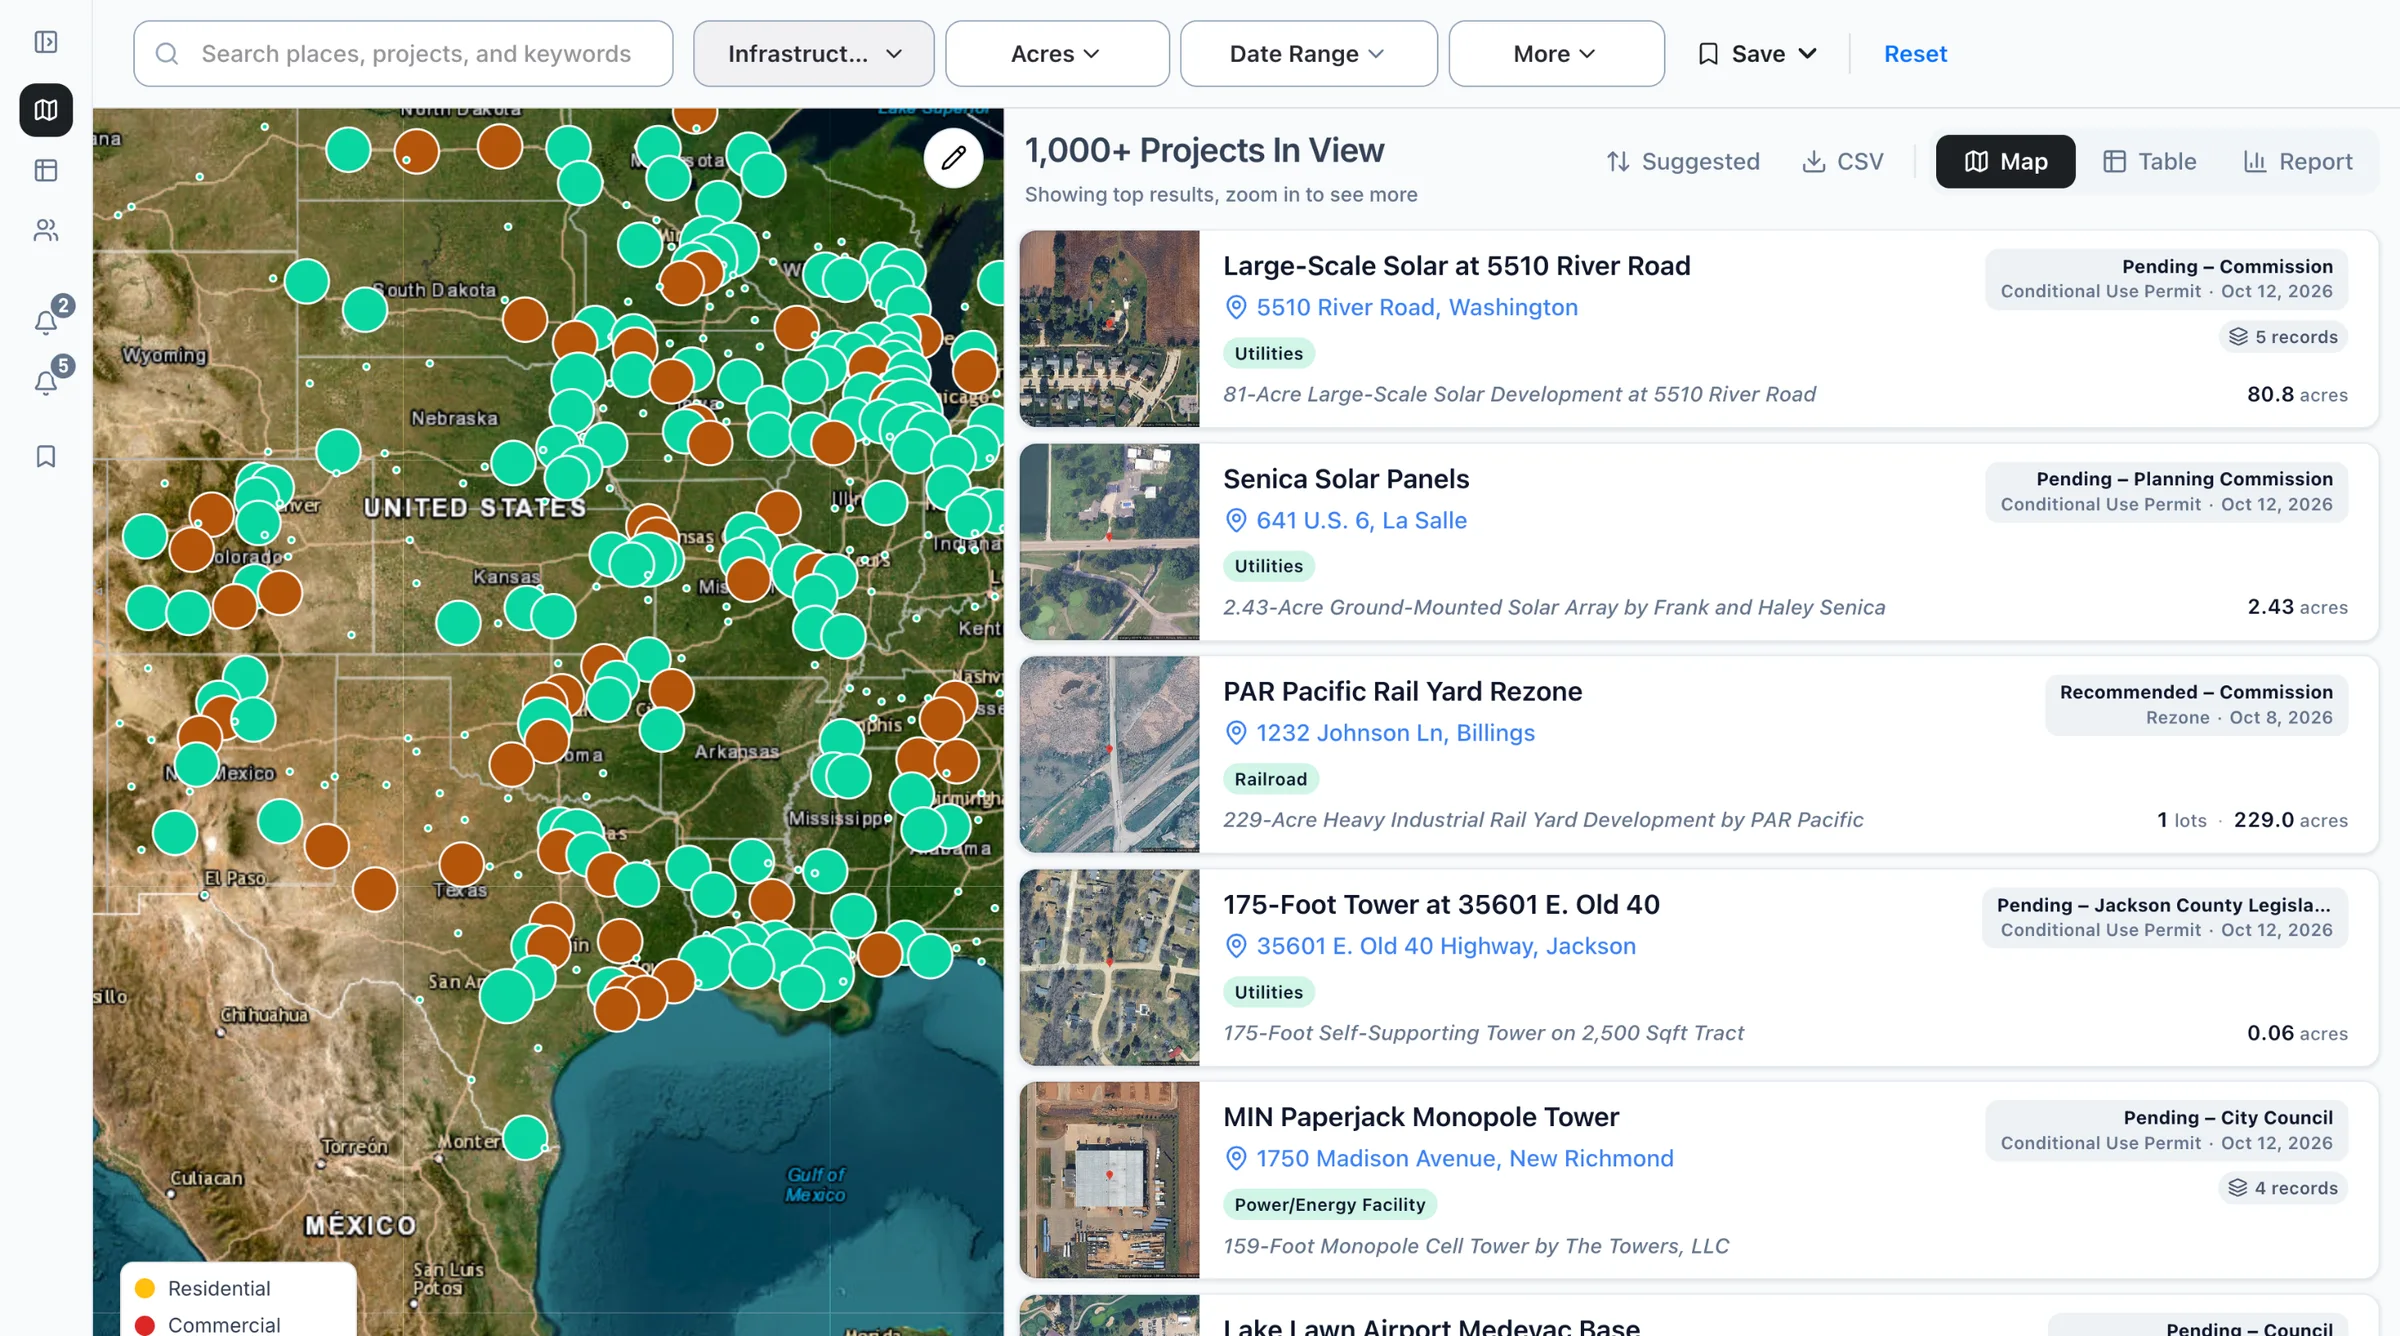Open MIN Paperjack Monopole Tower title

click(1421, 1117)
